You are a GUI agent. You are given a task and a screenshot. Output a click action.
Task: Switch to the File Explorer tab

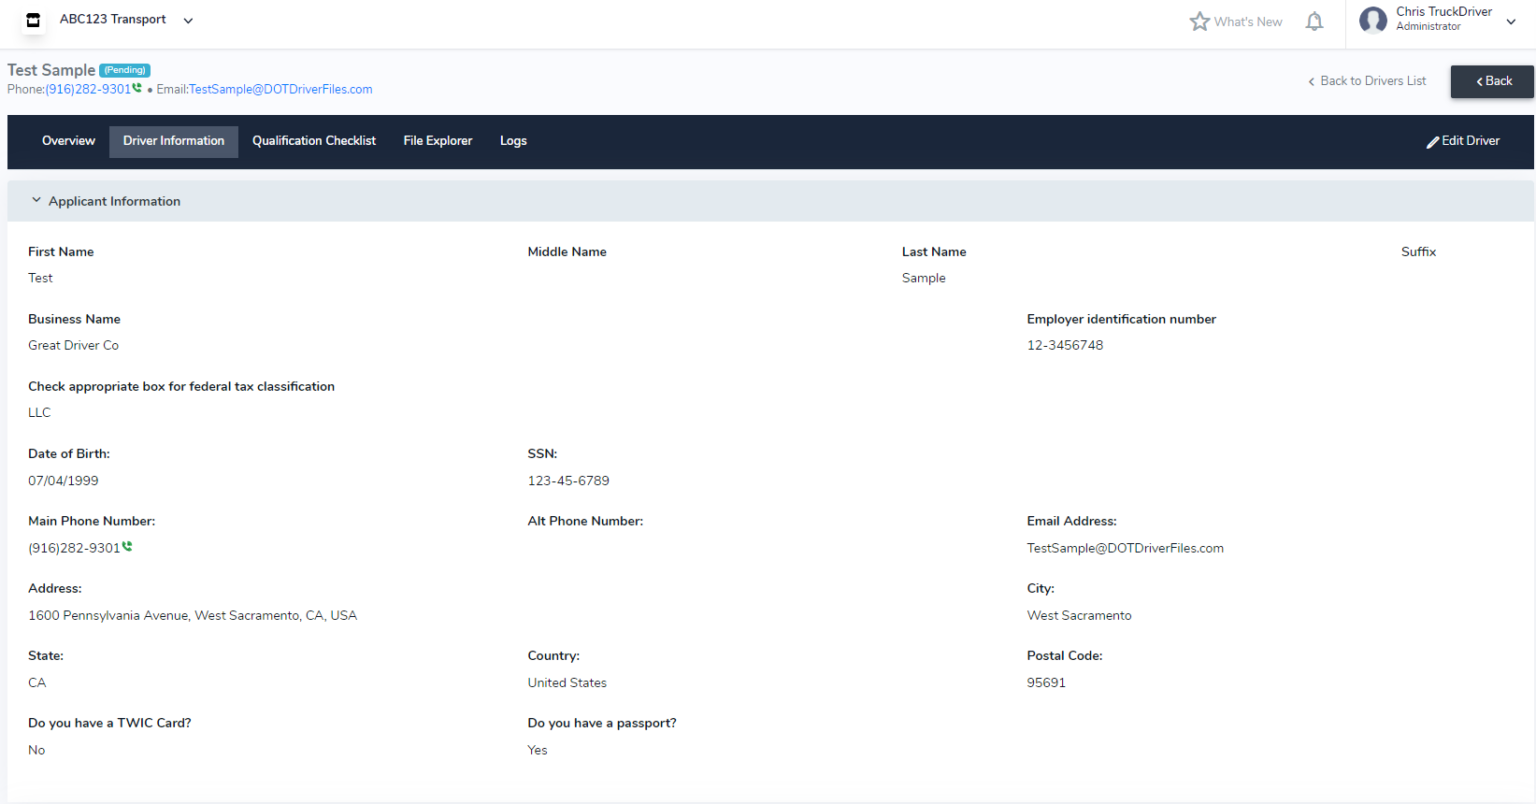[437, 141]
